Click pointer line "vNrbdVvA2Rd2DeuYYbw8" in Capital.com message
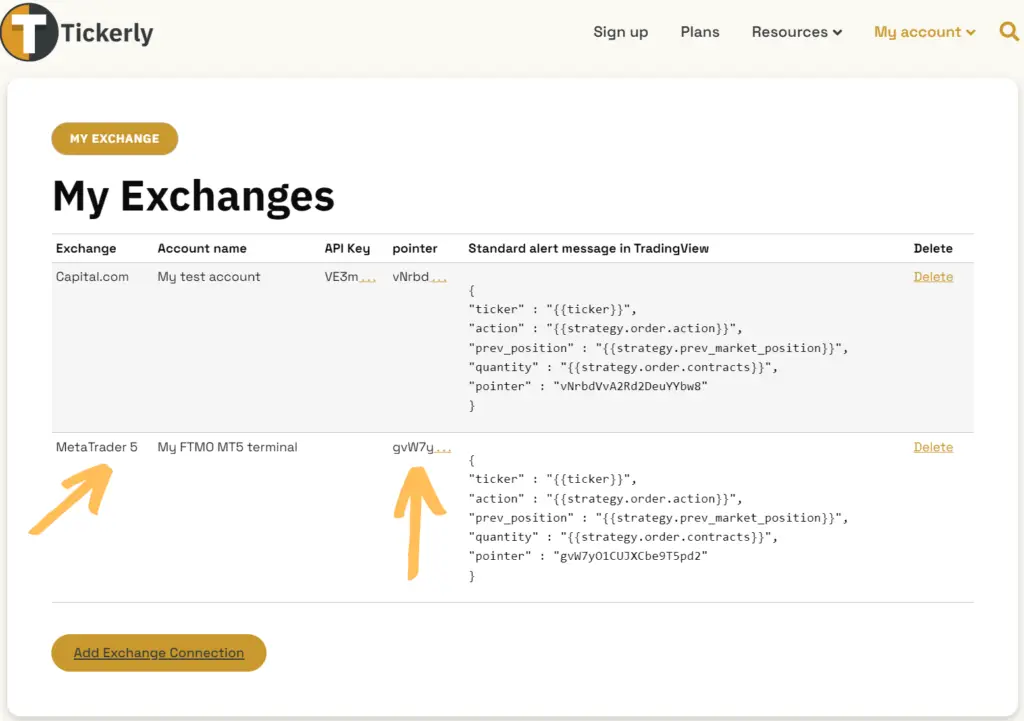The image size is (1024, 721). (588, 386)
